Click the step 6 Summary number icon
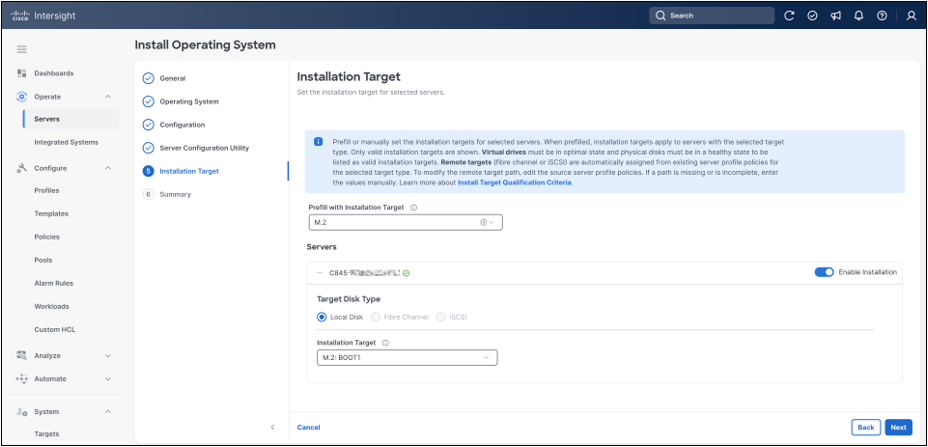The width and height of the screenshot is (928, 447). click(x=149, y=194)
